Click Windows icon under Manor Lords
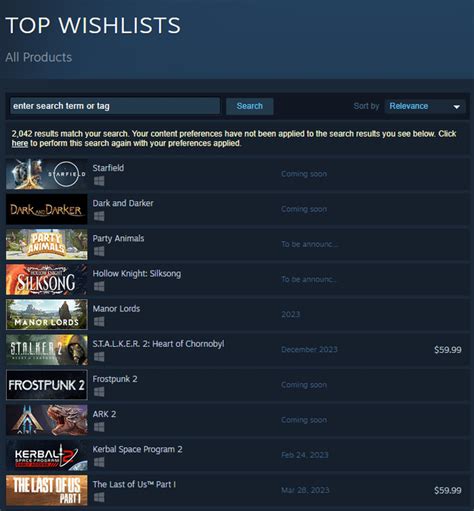Viewport: 474px width, 511px height. point(99,322)
